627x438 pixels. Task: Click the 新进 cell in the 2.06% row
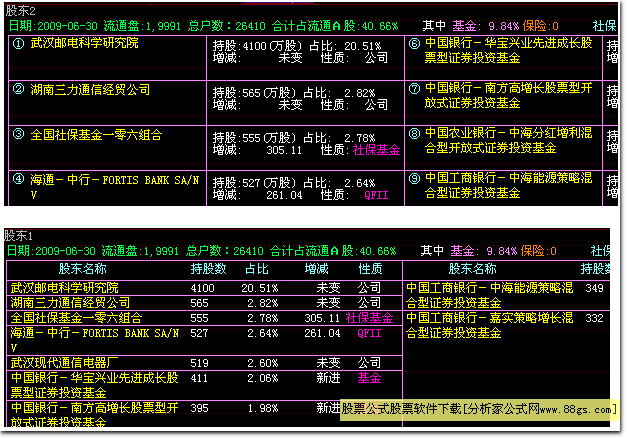[328, 378]
